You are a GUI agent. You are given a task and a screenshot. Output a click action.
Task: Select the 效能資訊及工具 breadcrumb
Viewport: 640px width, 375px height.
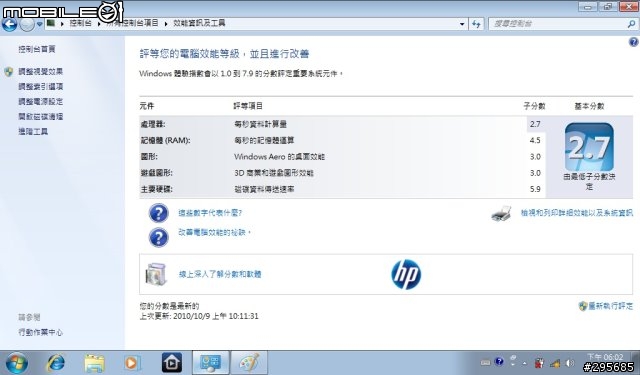click(x=199, y=23)
